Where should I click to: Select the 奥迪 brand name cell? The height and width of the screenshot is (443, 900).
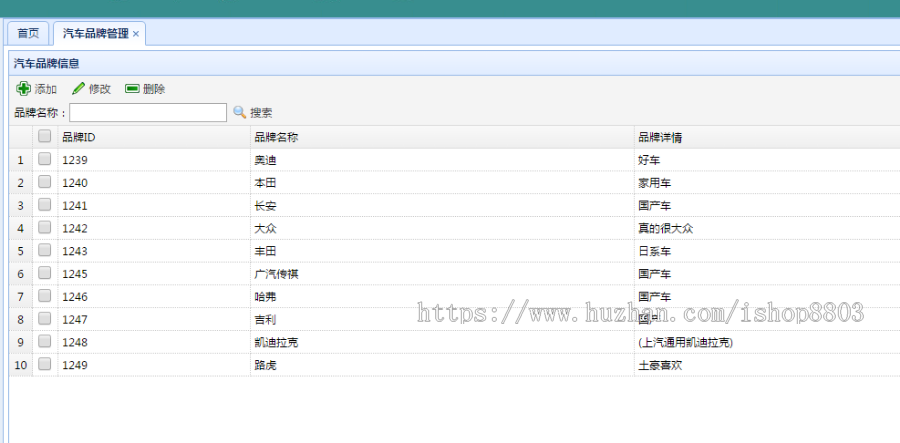[x=442, y=160]
